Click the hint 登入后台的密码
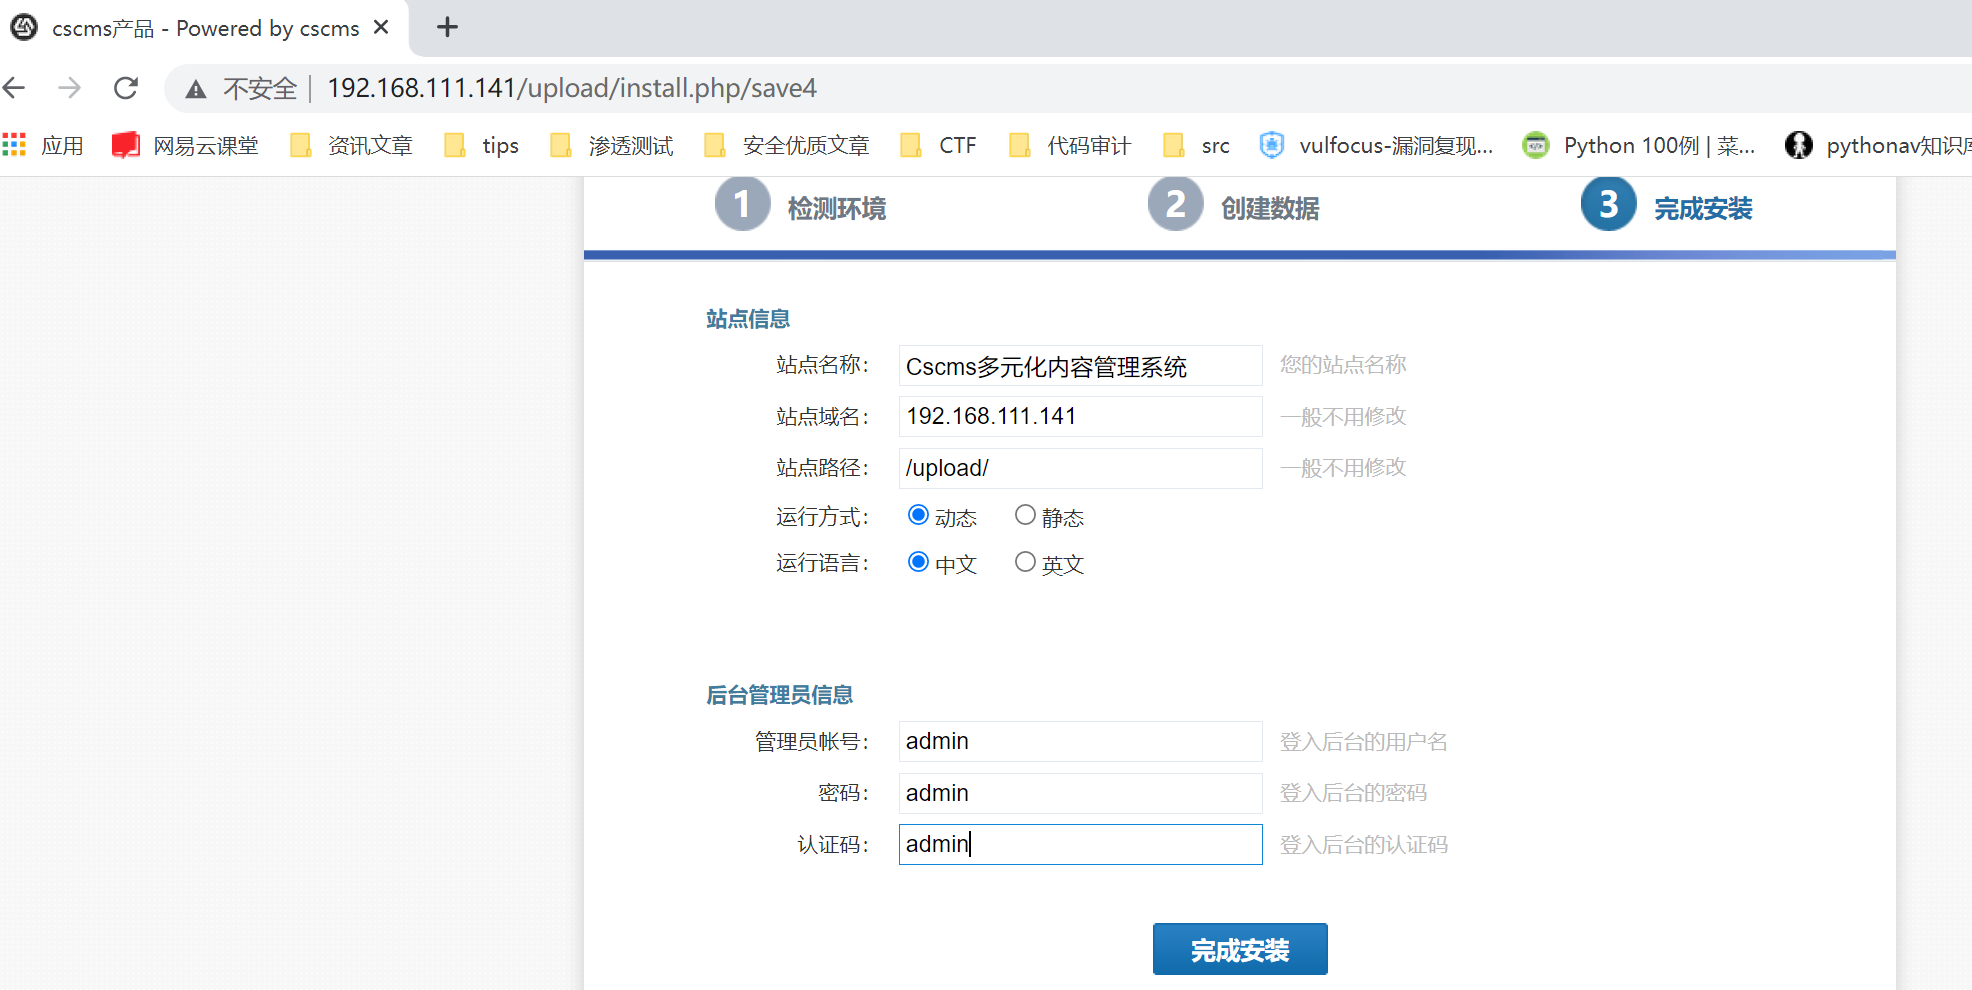This screenshot has height=990, width=1972. (x=1354, y=793)
